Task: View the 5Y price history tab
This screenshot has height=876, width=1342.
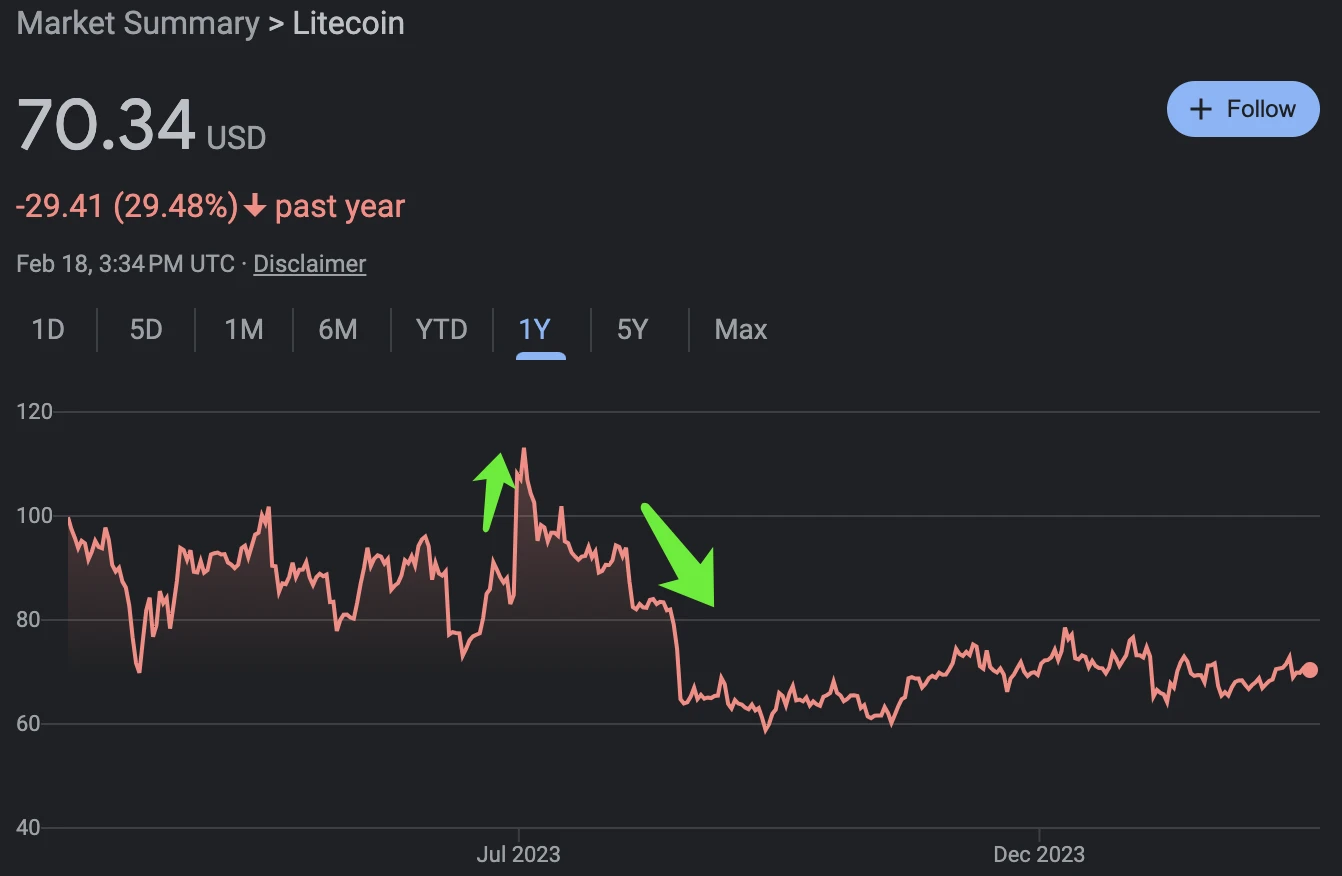Action: 632,329
